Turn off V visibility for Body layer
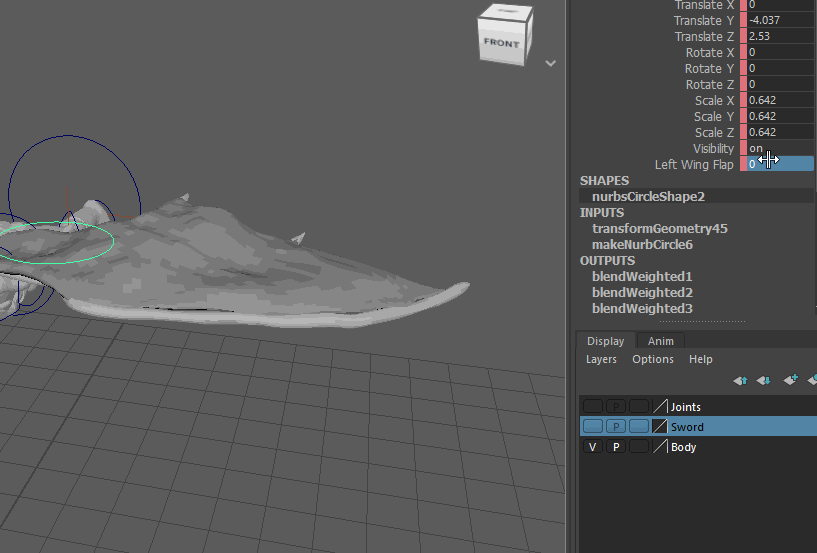The image size is (817, 553). (592, 447)
